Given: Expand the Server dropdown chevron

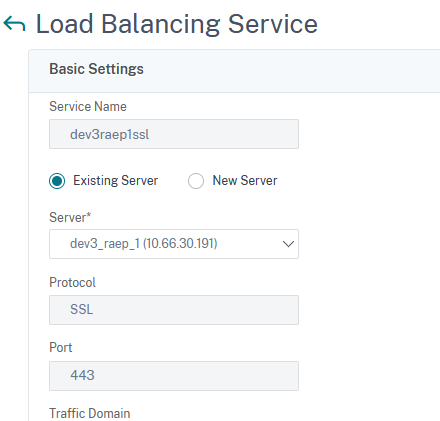Looking at the screenshot, I should coord(288,244).
